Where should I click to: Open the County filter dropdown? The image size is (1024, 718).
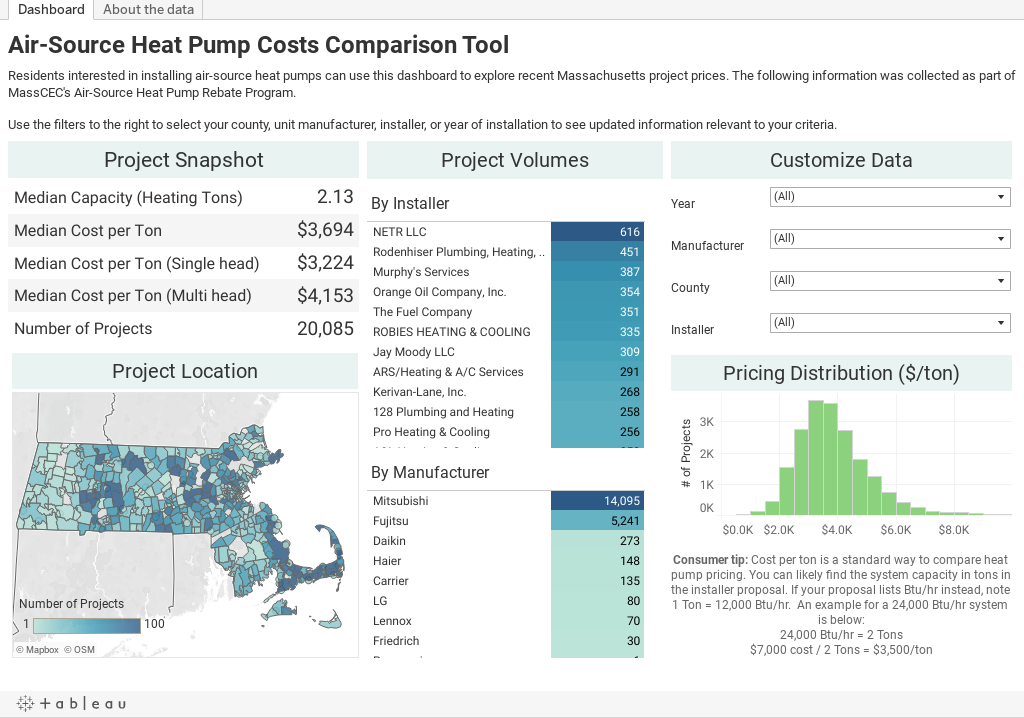[x=890, y=280]
